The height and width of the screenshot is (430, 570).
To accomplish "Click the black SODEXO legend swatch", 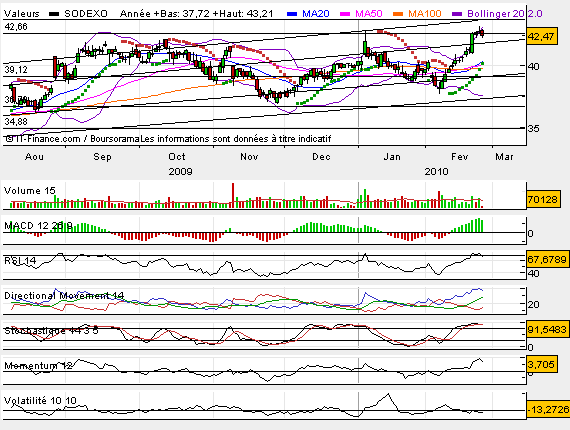I will click(54, 14).
